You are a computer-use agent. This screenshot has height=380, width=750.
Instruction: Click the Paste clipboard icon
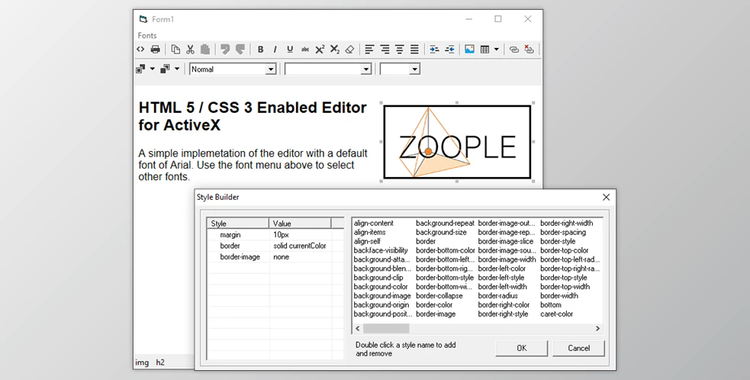click(205, 49)
